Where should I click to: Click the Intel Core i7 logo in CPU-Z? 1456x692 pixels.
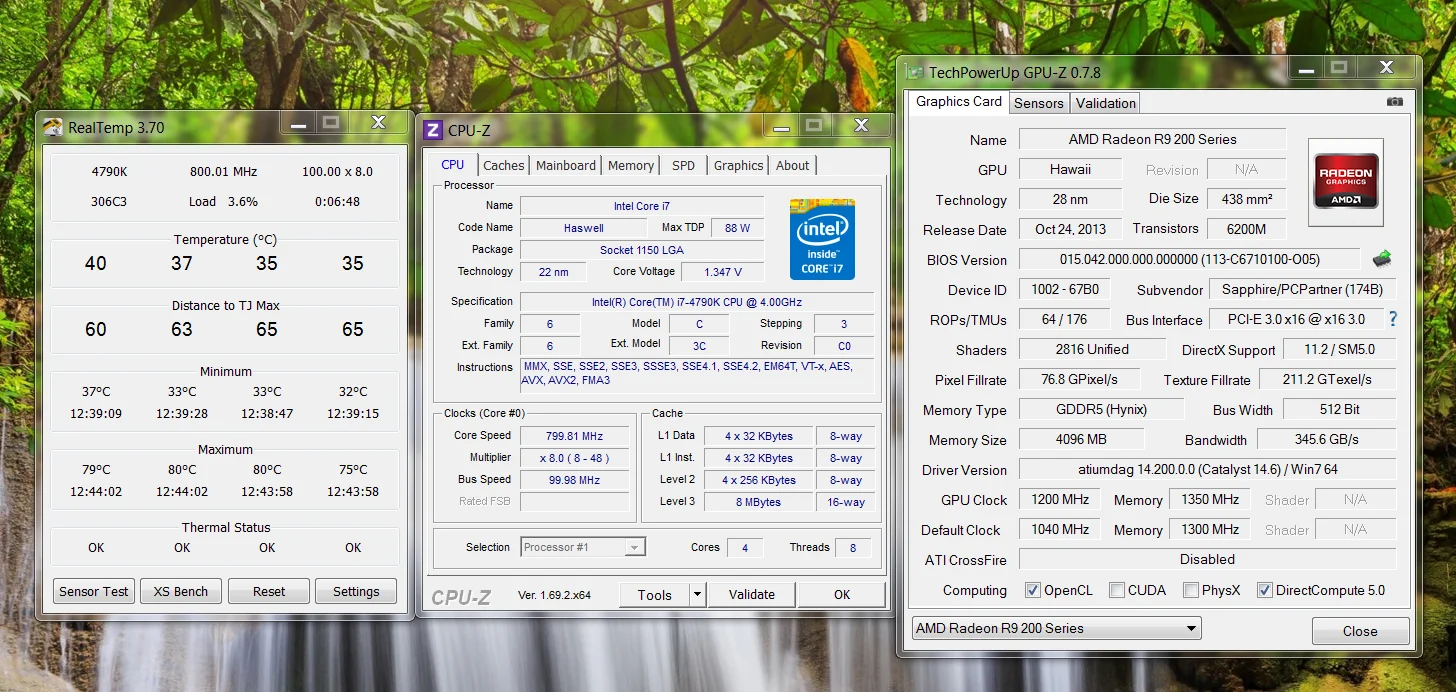coord(822,239)
